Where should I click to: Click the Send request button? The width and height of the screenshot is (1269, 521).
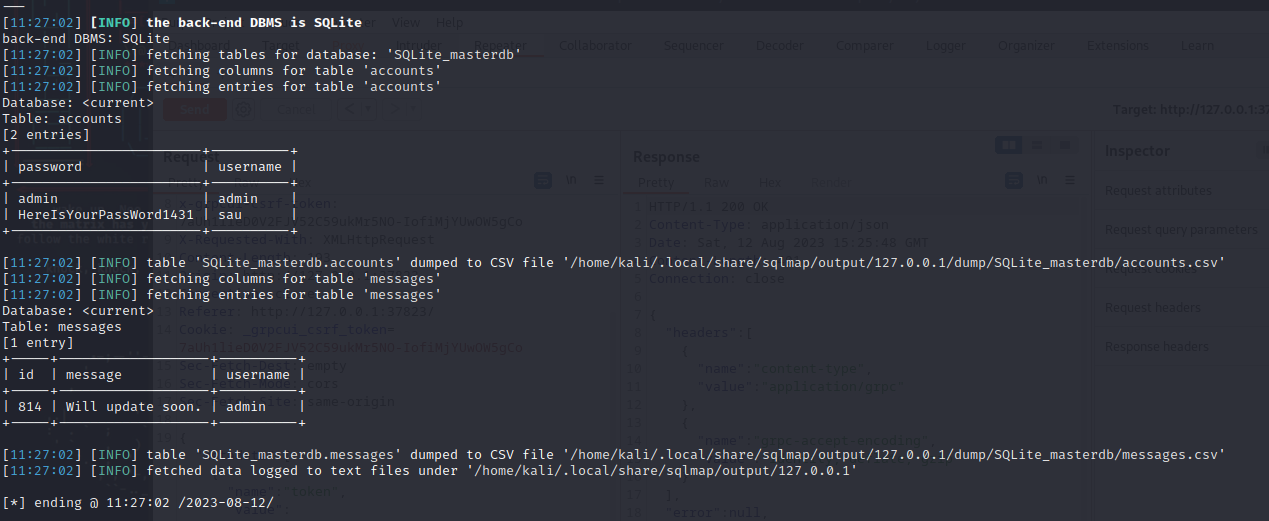pyautogui.click(x=196, y=110)
